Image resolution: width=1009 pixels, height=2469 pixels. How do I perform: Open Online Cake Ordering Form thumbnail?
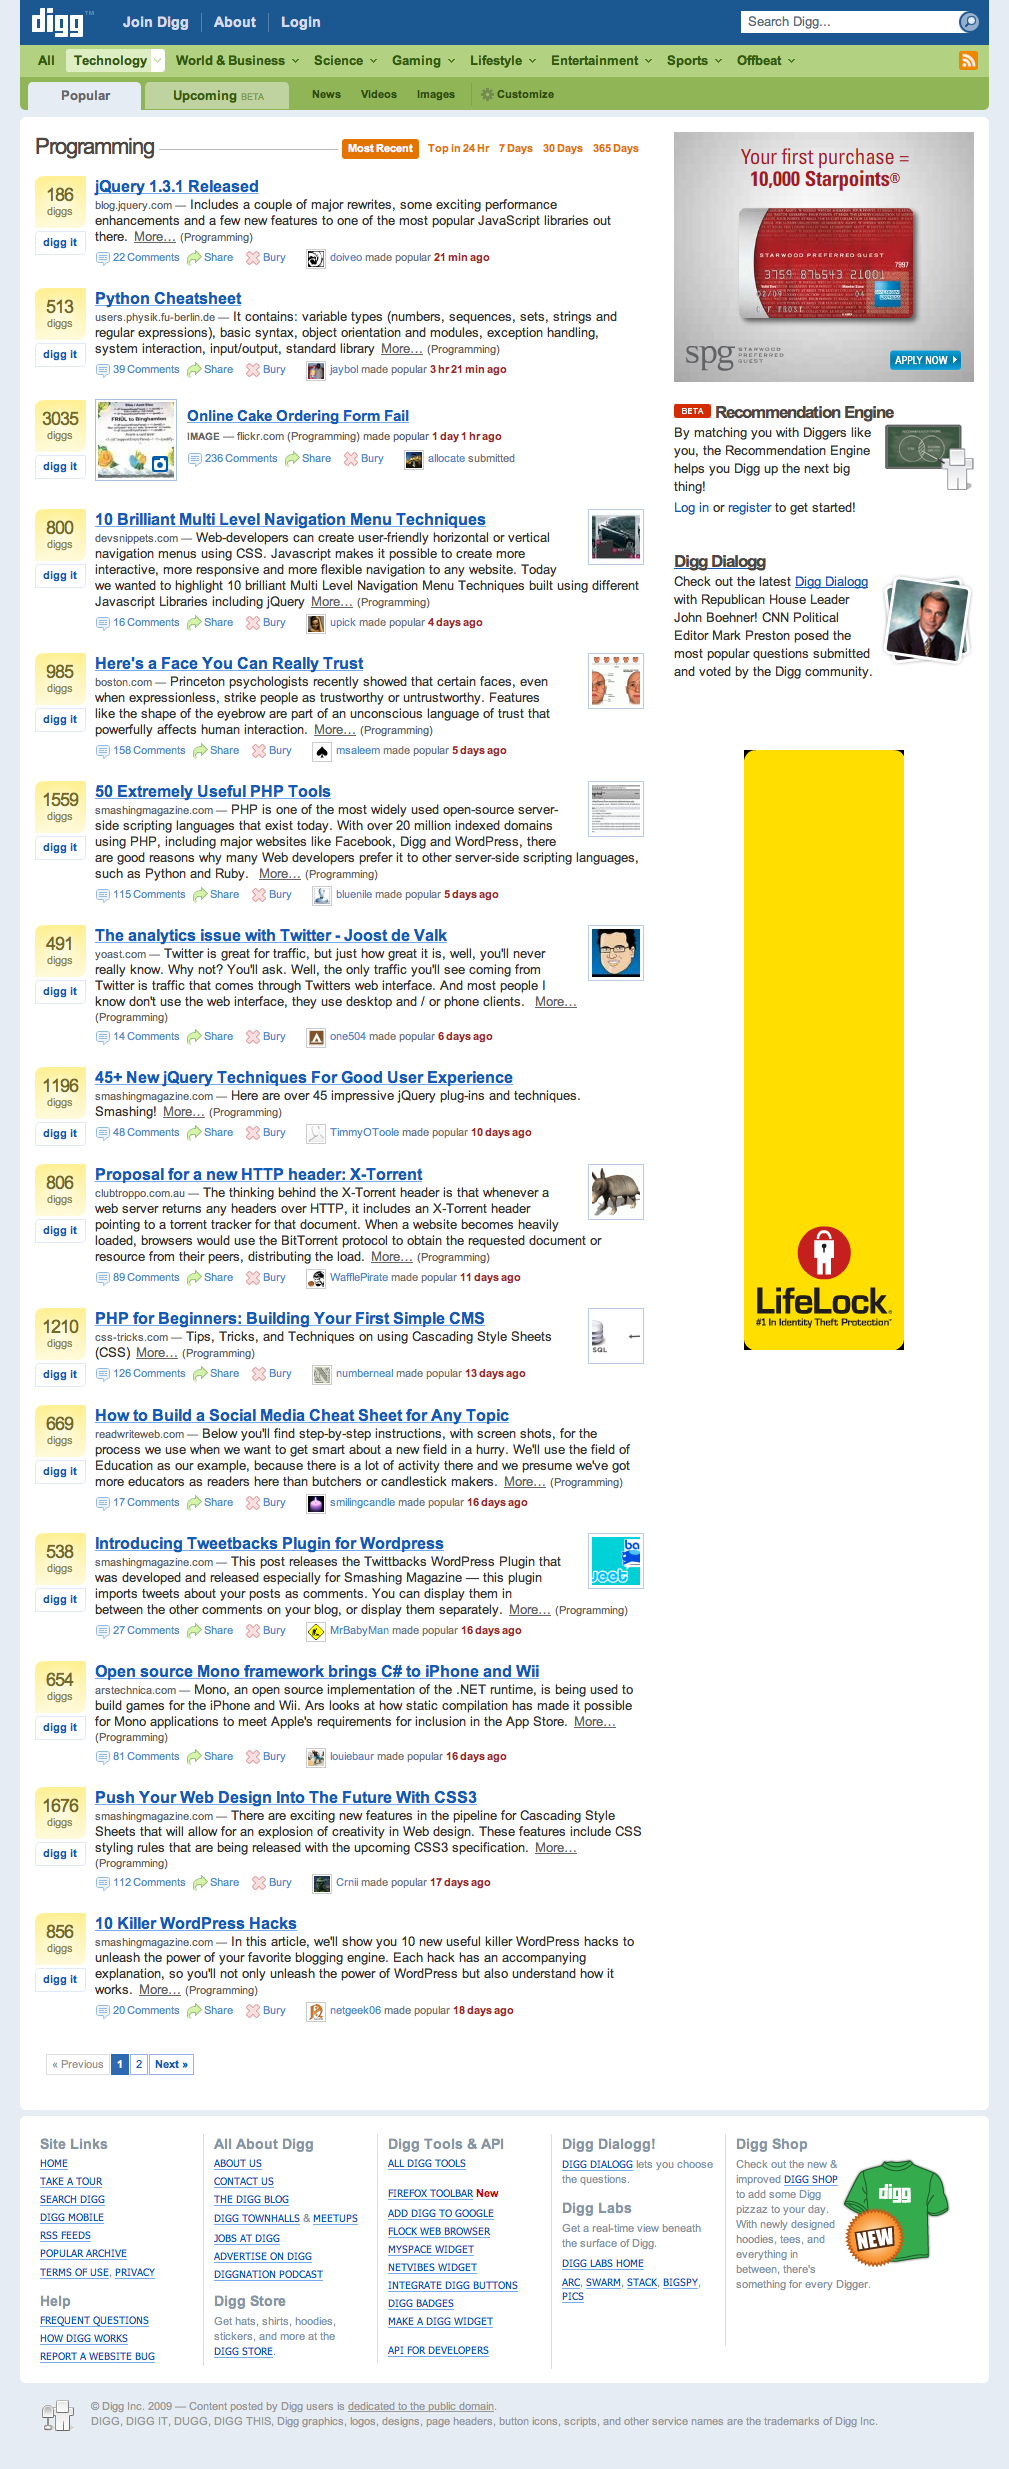(x=136, y=440)
